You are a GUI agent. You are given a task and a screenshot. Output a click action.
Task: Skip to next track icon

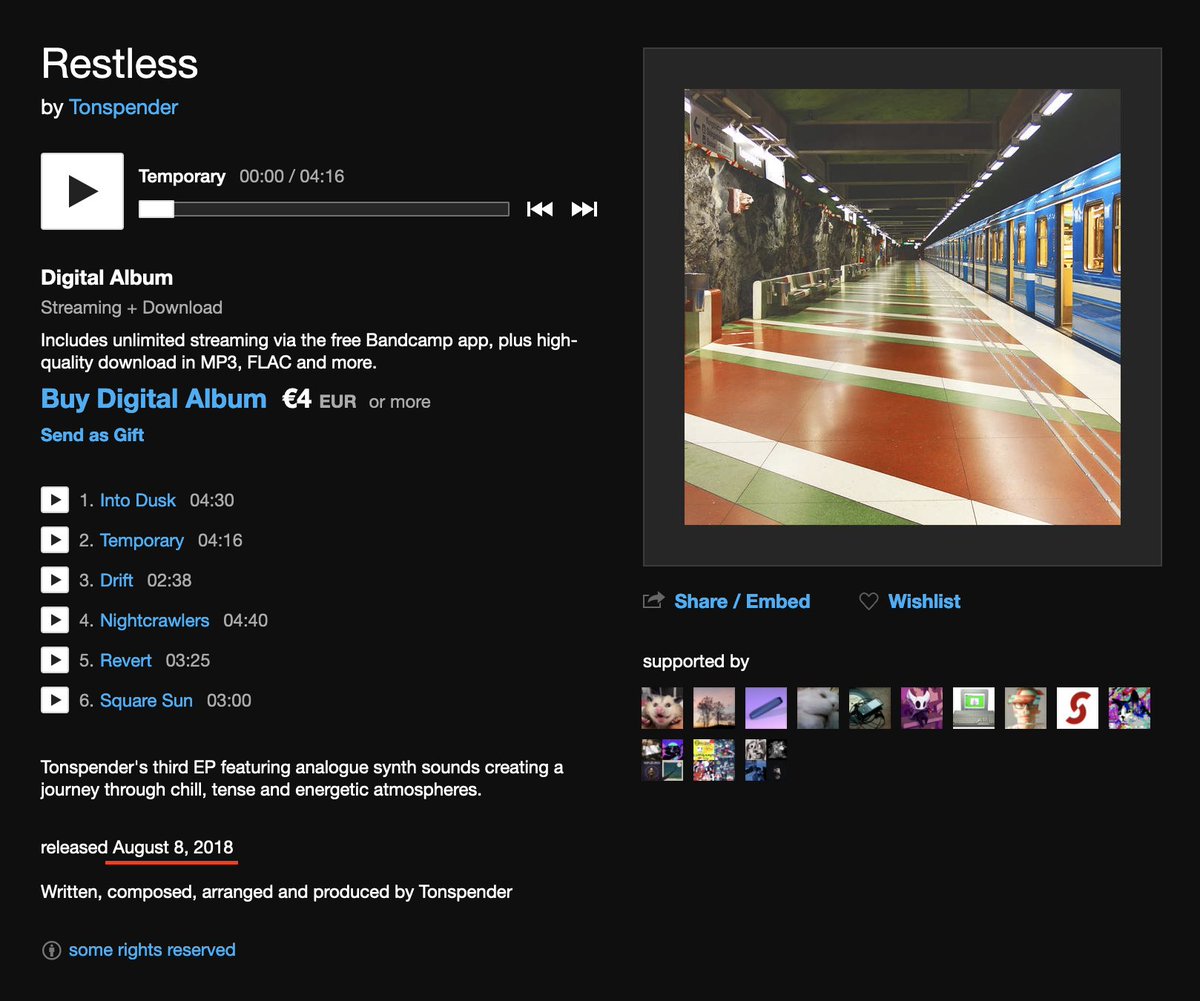click(x=584, y=209)
